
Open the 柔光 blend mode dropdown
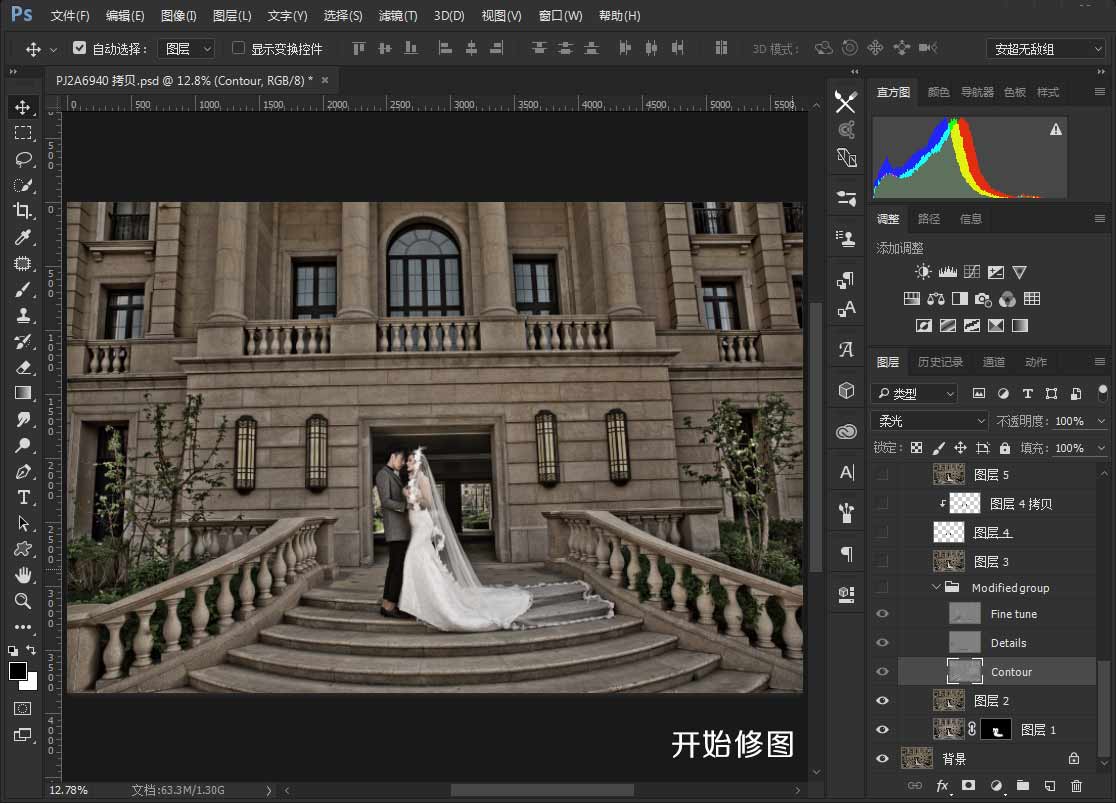(928, 421)
